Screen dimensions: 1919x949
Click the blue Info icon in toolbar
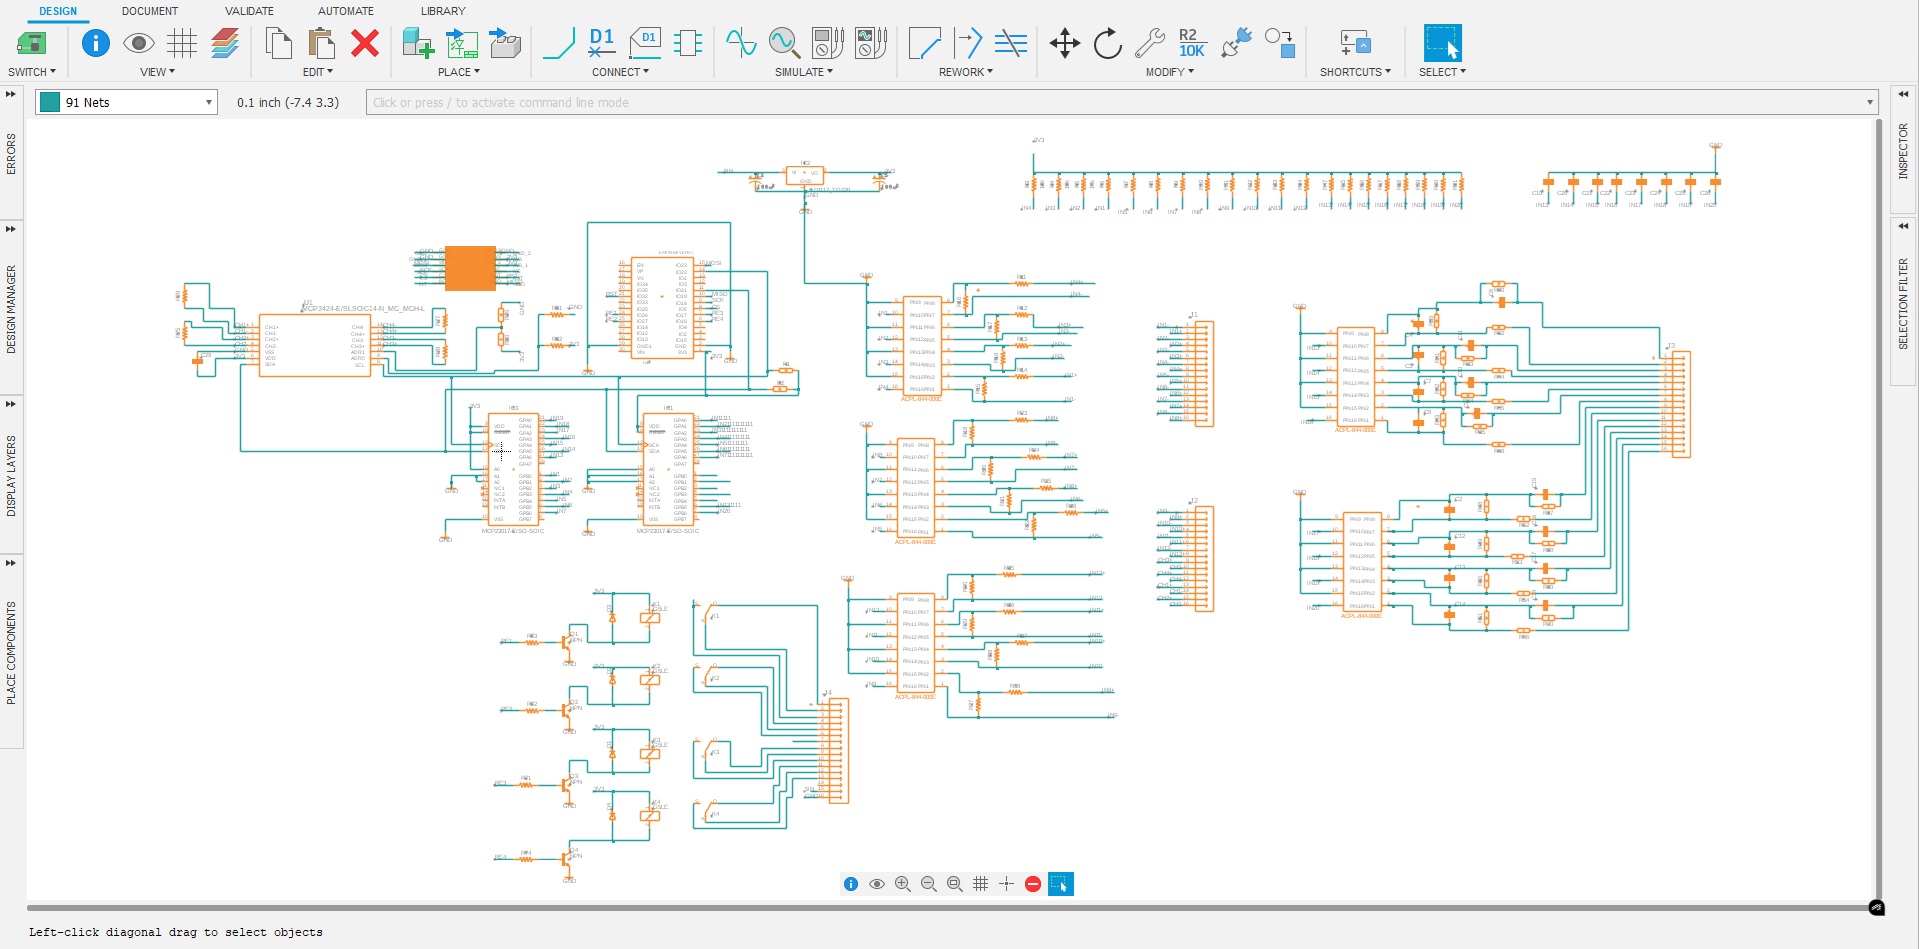pos(96,43)
